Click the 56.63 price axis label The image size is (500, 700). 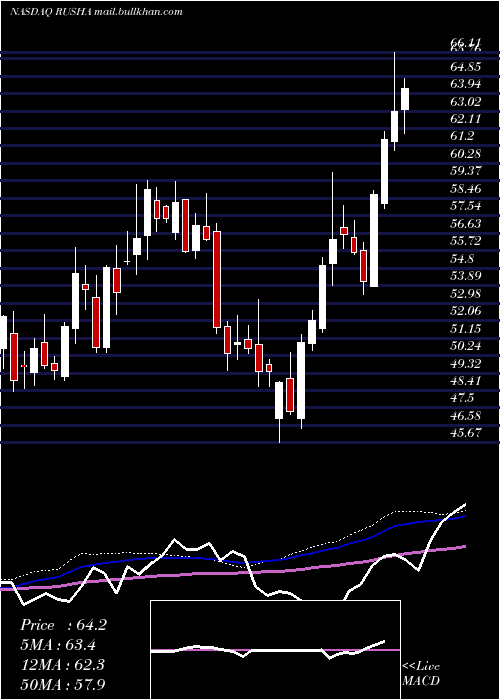(466, 224)
